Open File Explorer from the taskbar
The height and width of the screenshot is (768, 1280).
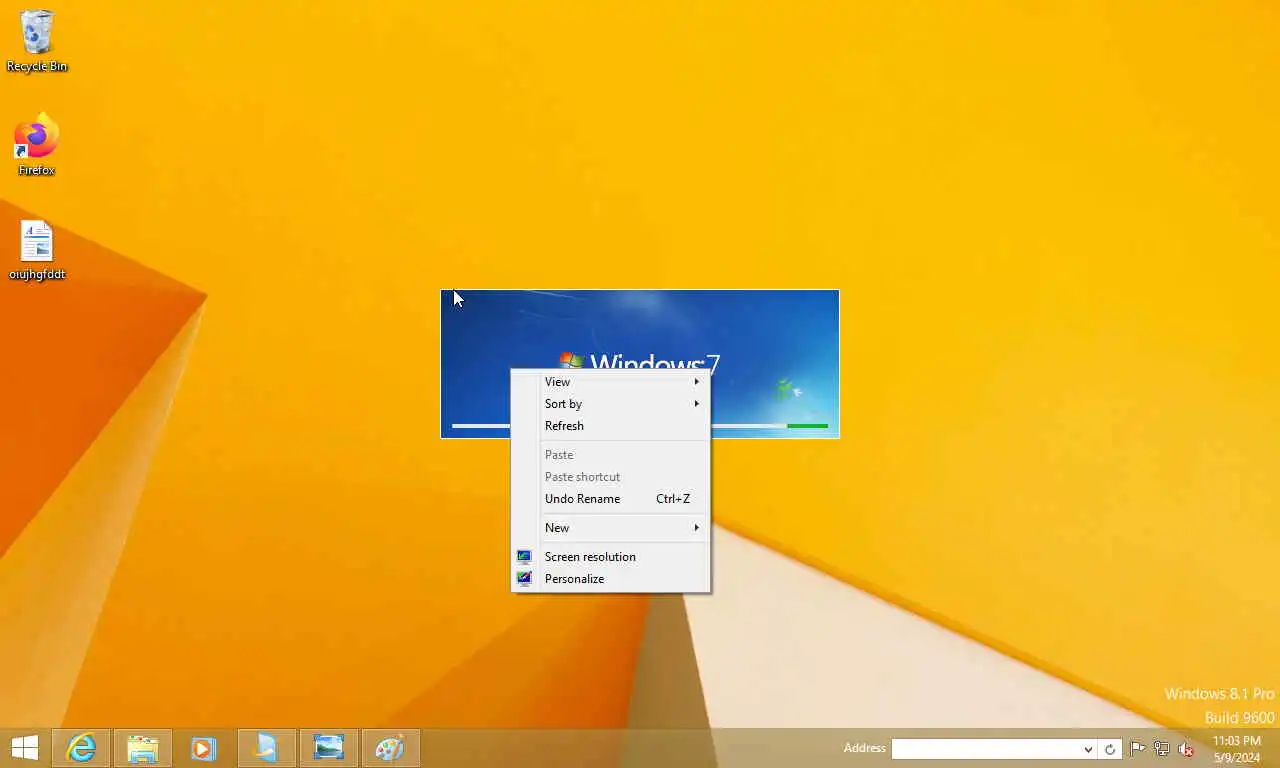click(143, 748)
